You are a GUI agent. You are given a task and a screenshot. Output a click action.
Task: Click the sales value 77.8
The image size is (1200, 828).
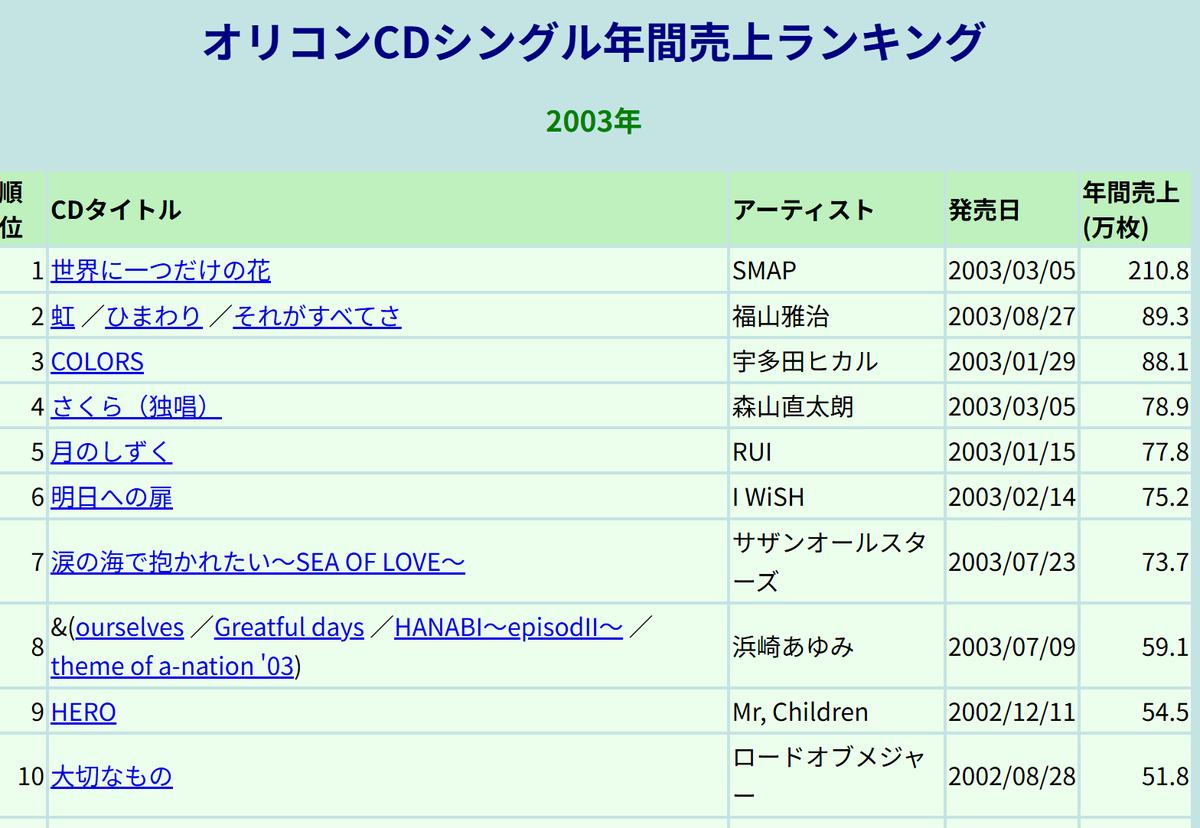[1164, 451]
